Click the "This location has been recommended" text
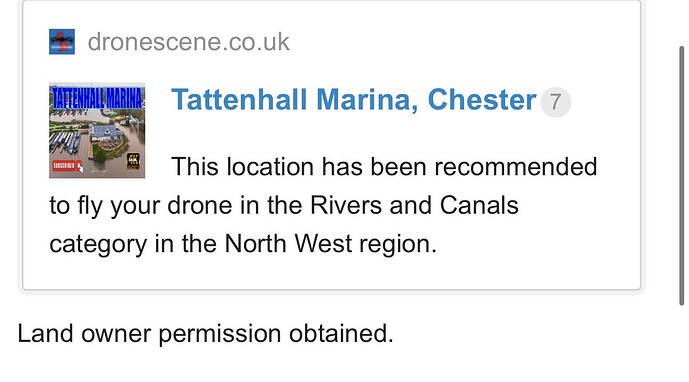This screenshot has height=382, width=689. (384, 167)
